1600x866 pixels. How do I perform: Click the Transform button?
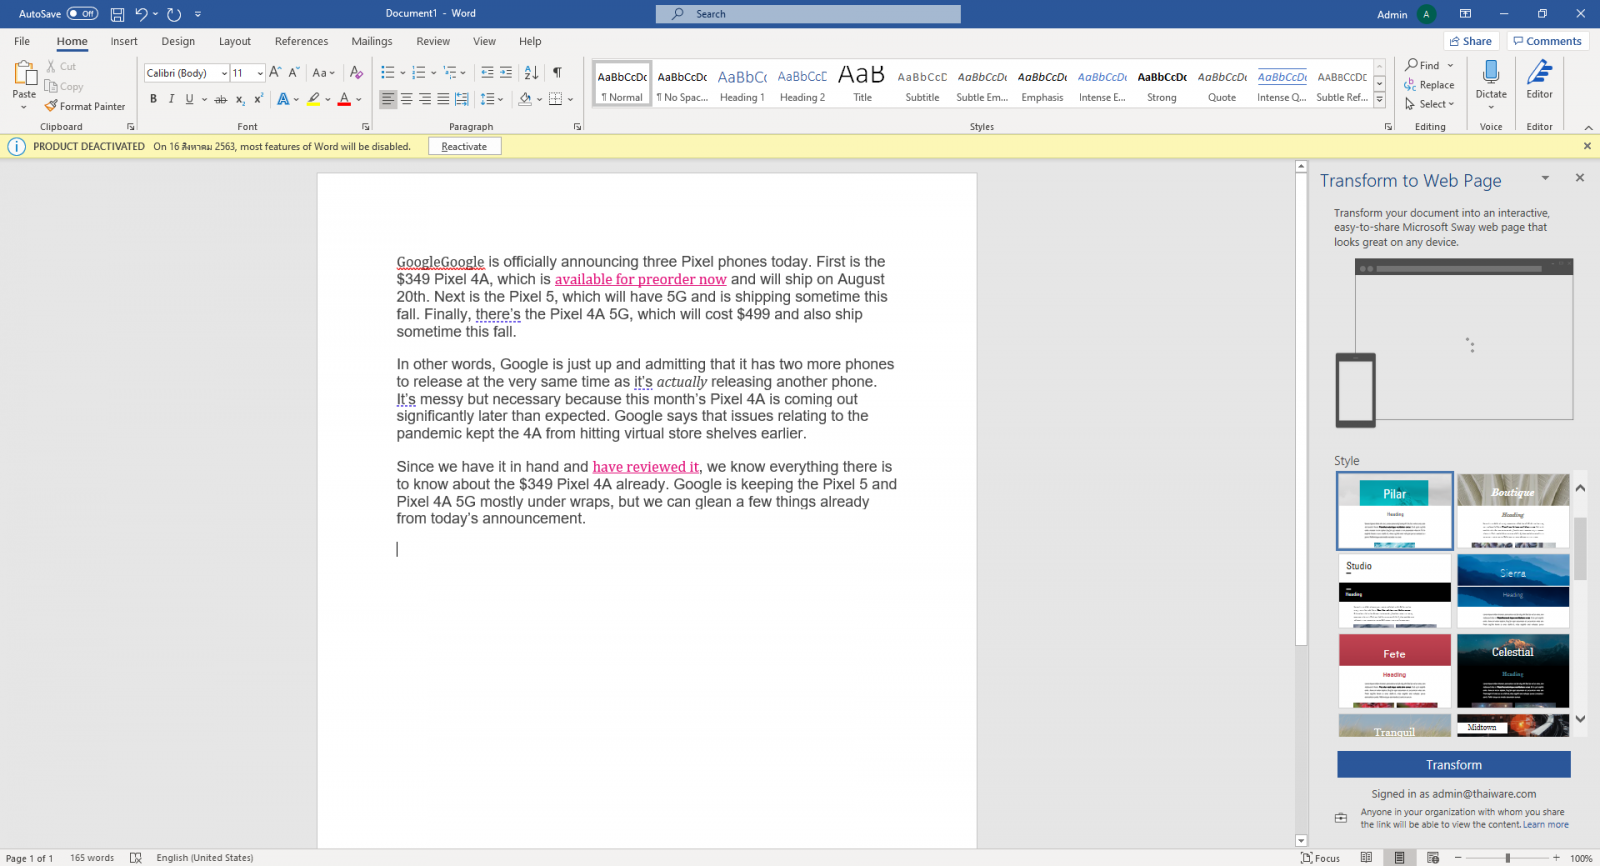(1453, 765)
